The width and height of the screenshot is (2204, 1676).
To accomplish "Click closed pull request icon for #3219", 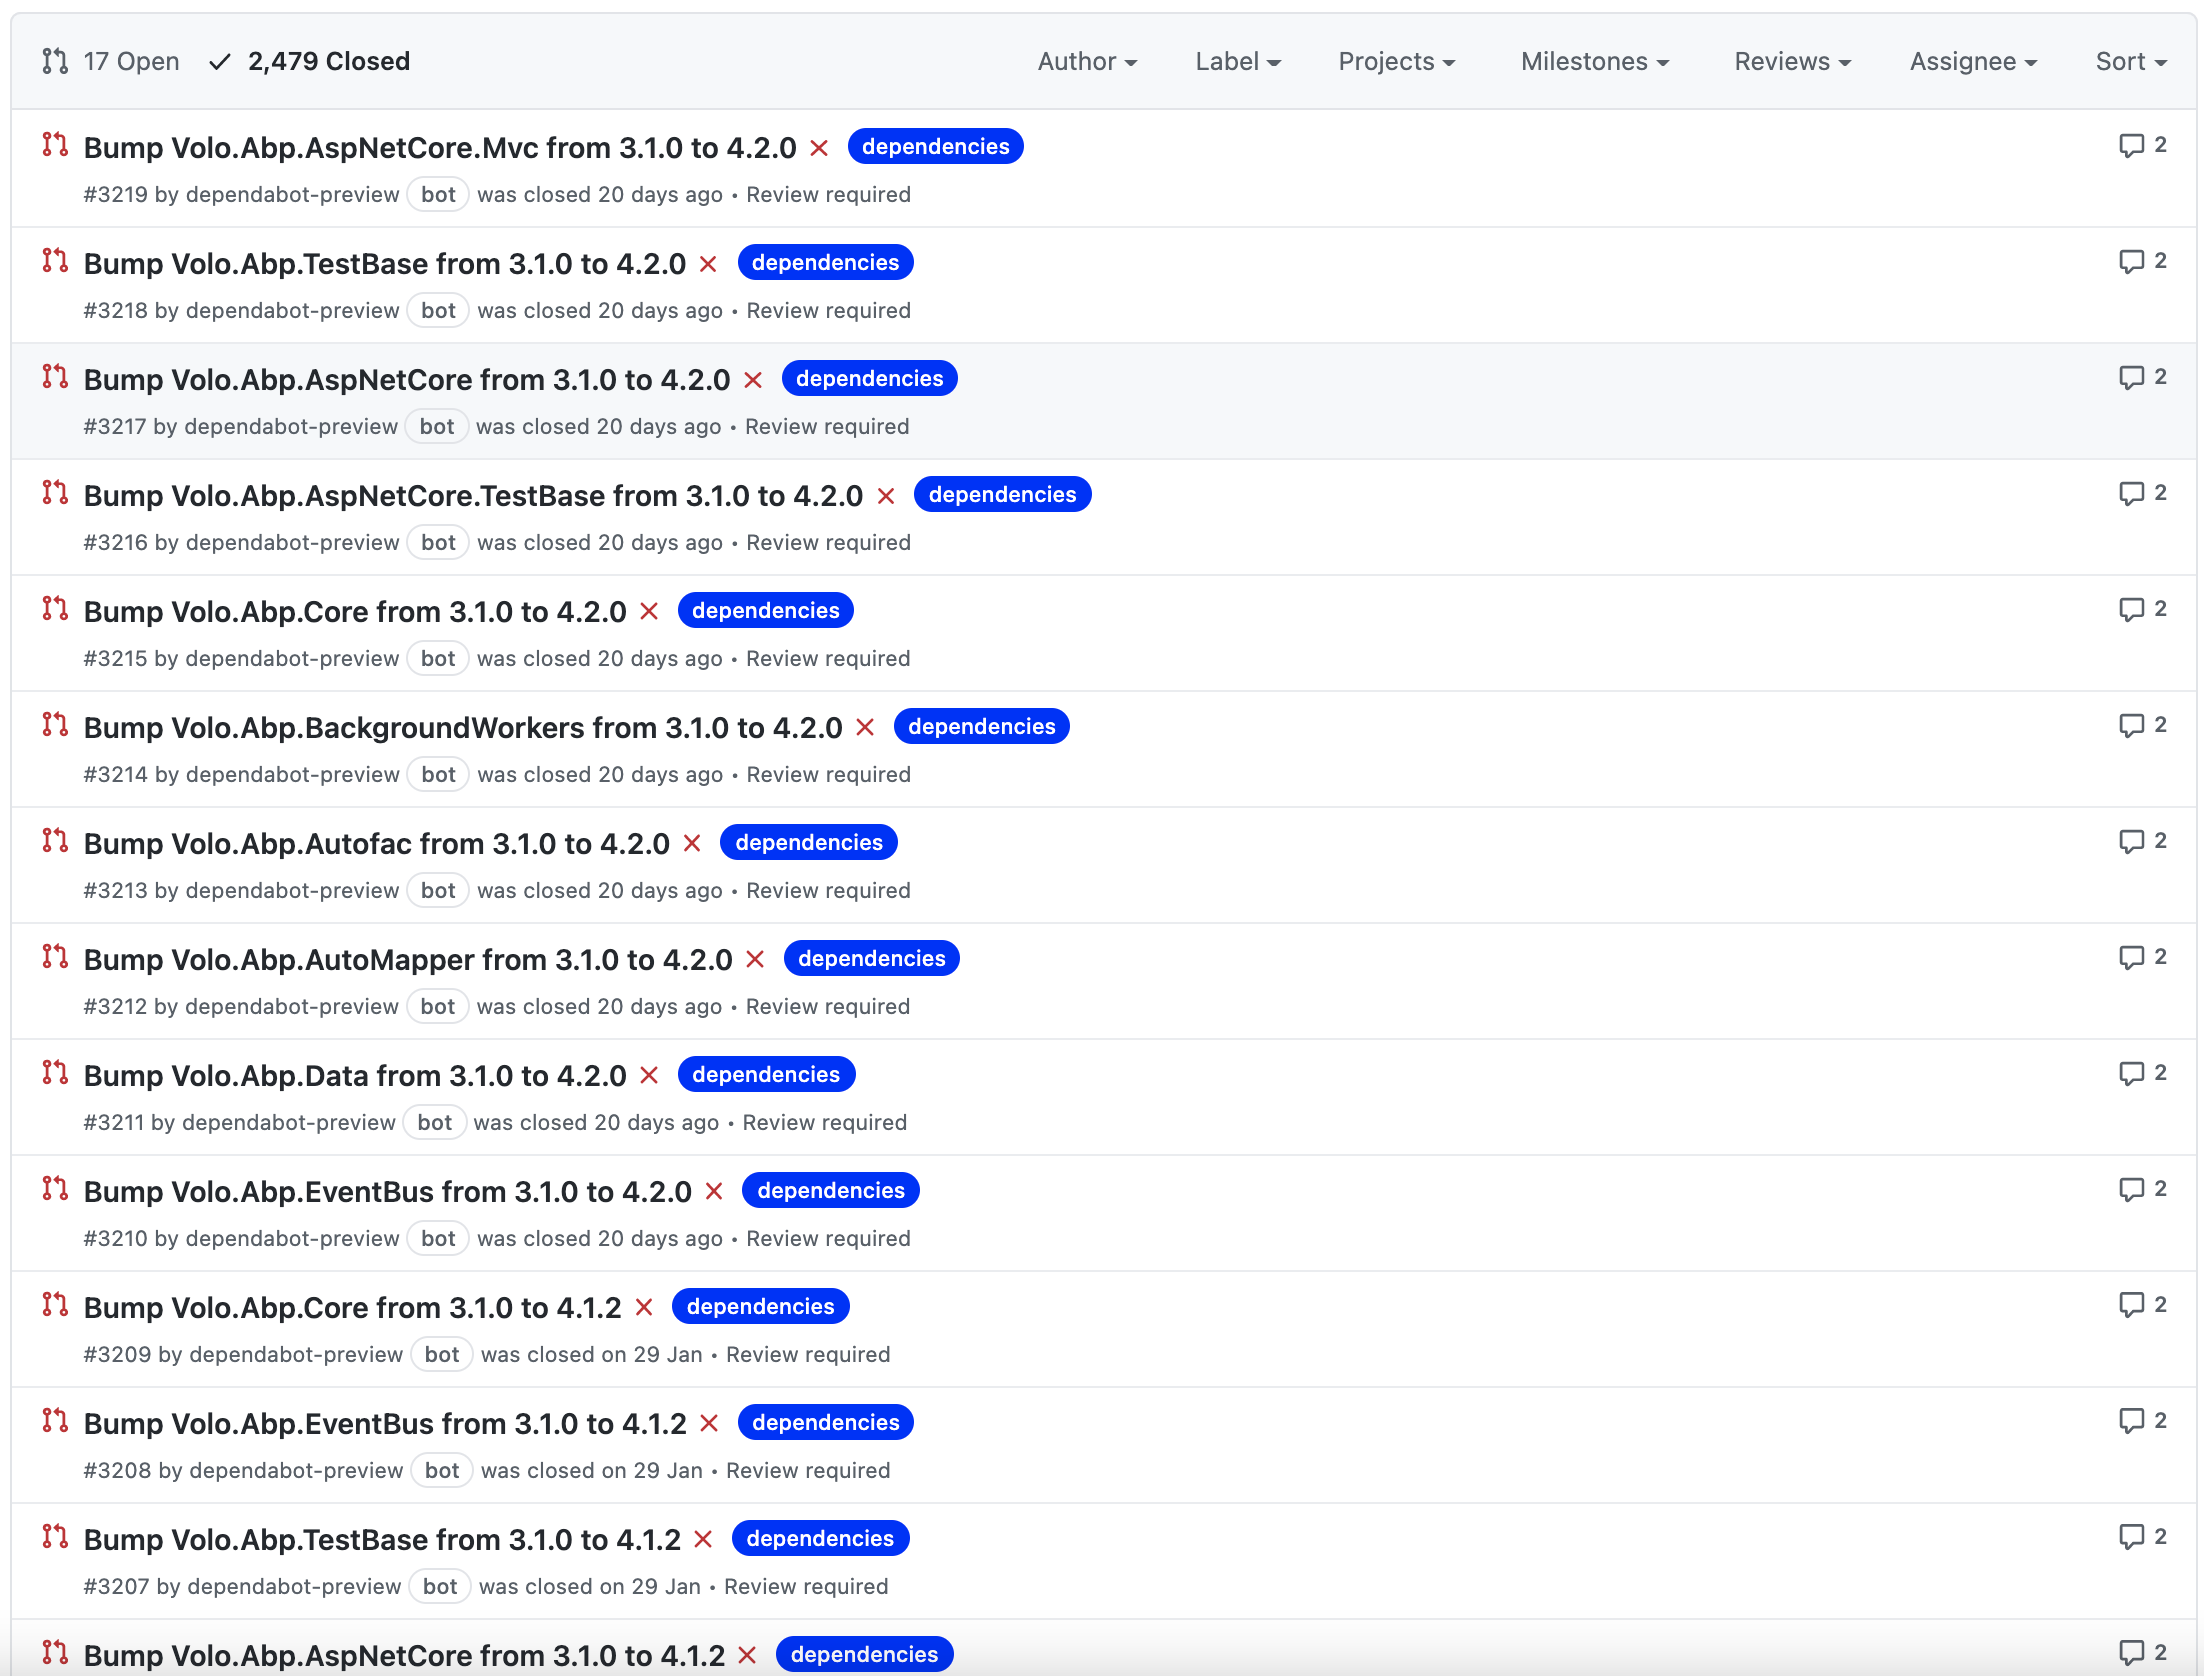I will pos(55,145).
